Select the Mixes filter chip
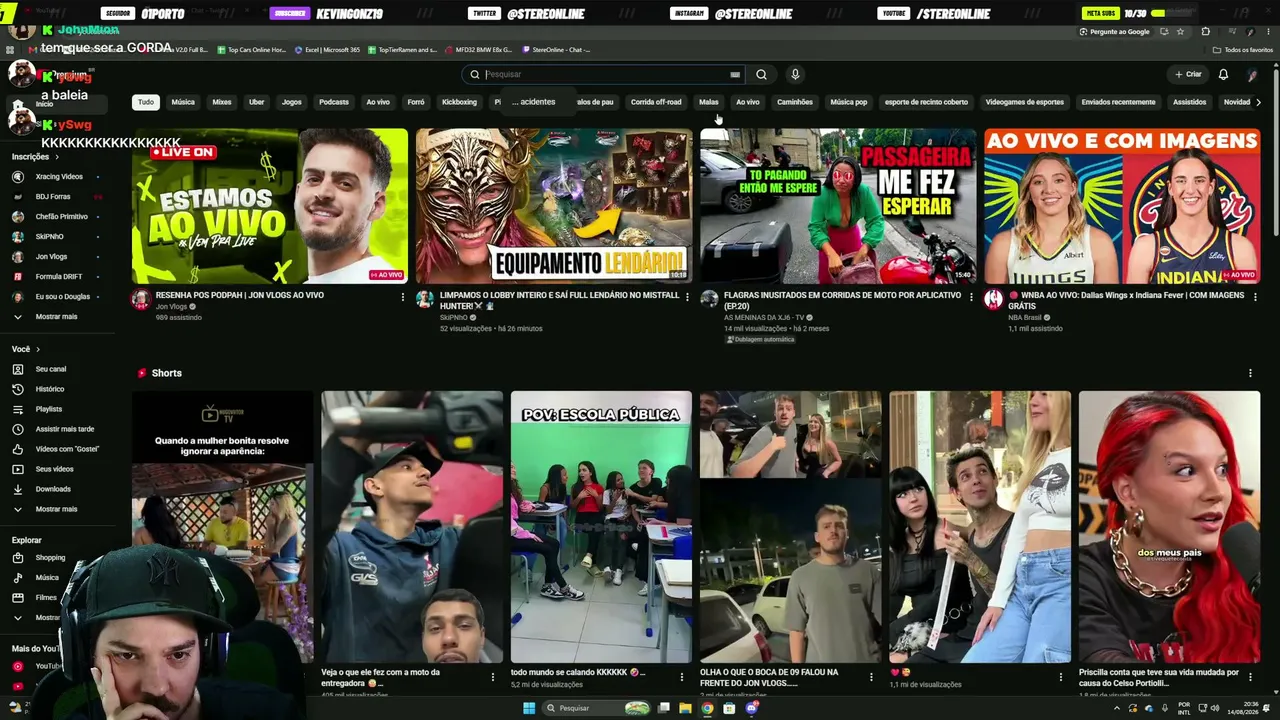The width and height of the screenshot is (1280, 720). [x=222, y=102]
